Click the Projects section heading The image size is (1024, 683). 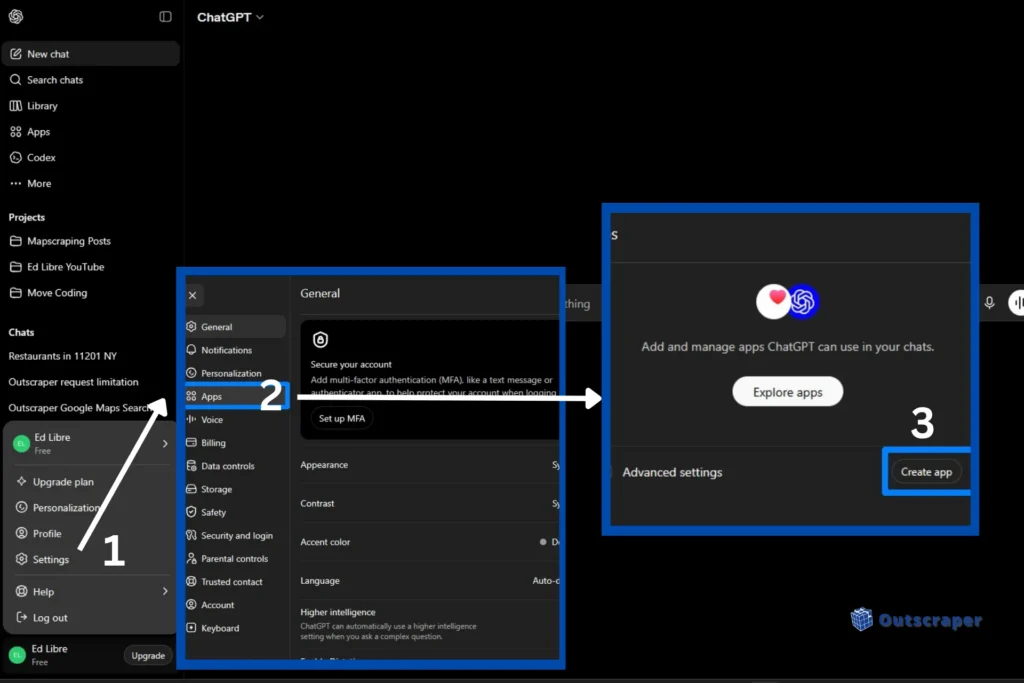point(27,217)
